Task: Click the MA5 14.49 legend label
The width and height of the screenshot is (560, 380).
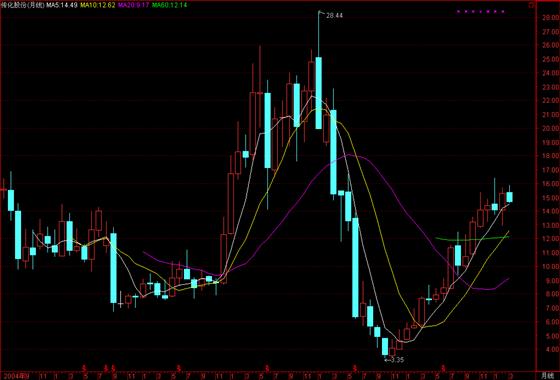Action: click(x=61, y=5)
